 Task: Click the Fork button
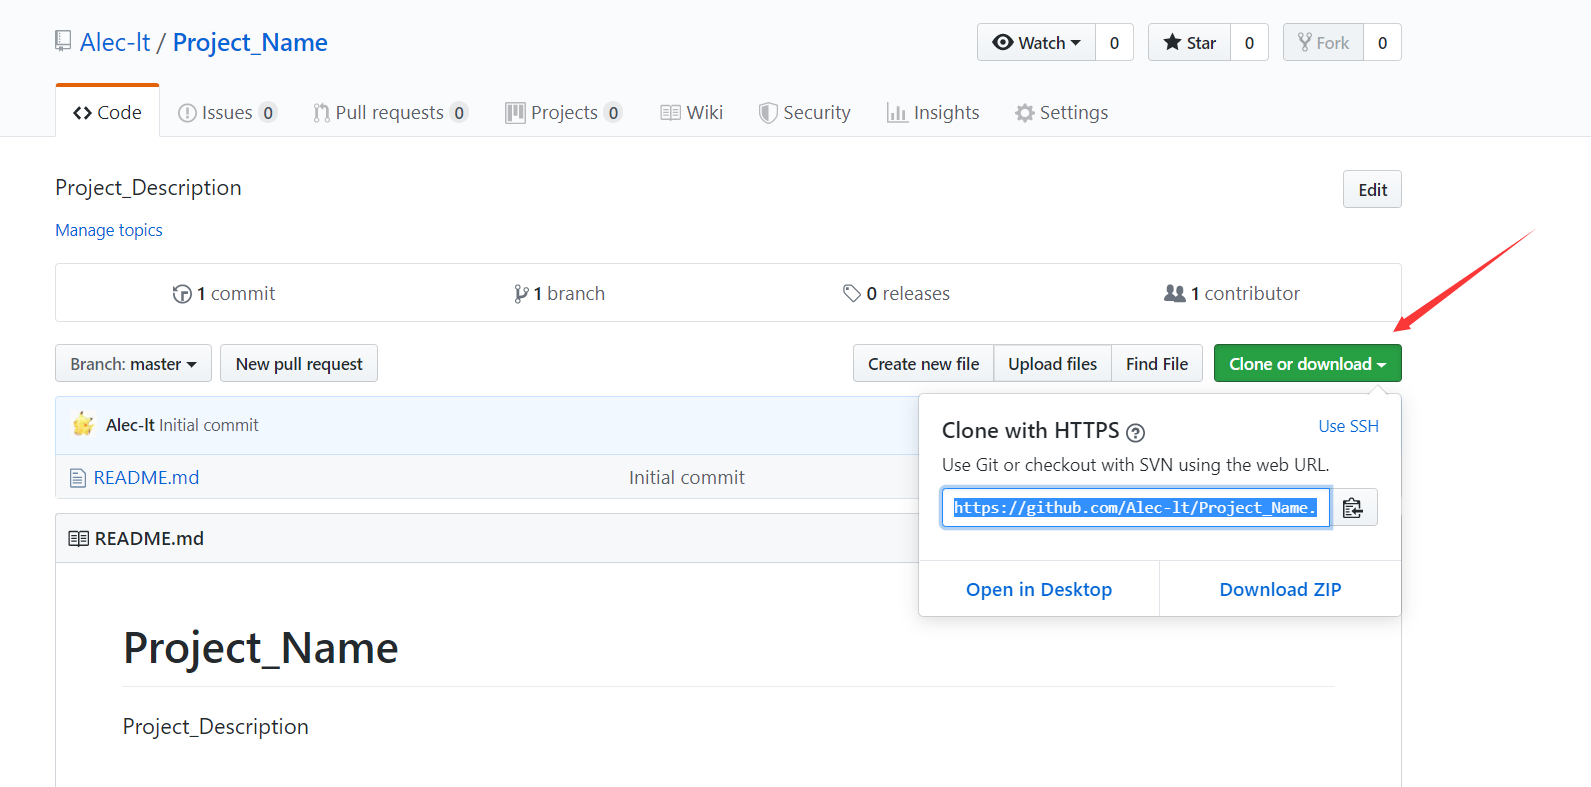click(1323, 43)
